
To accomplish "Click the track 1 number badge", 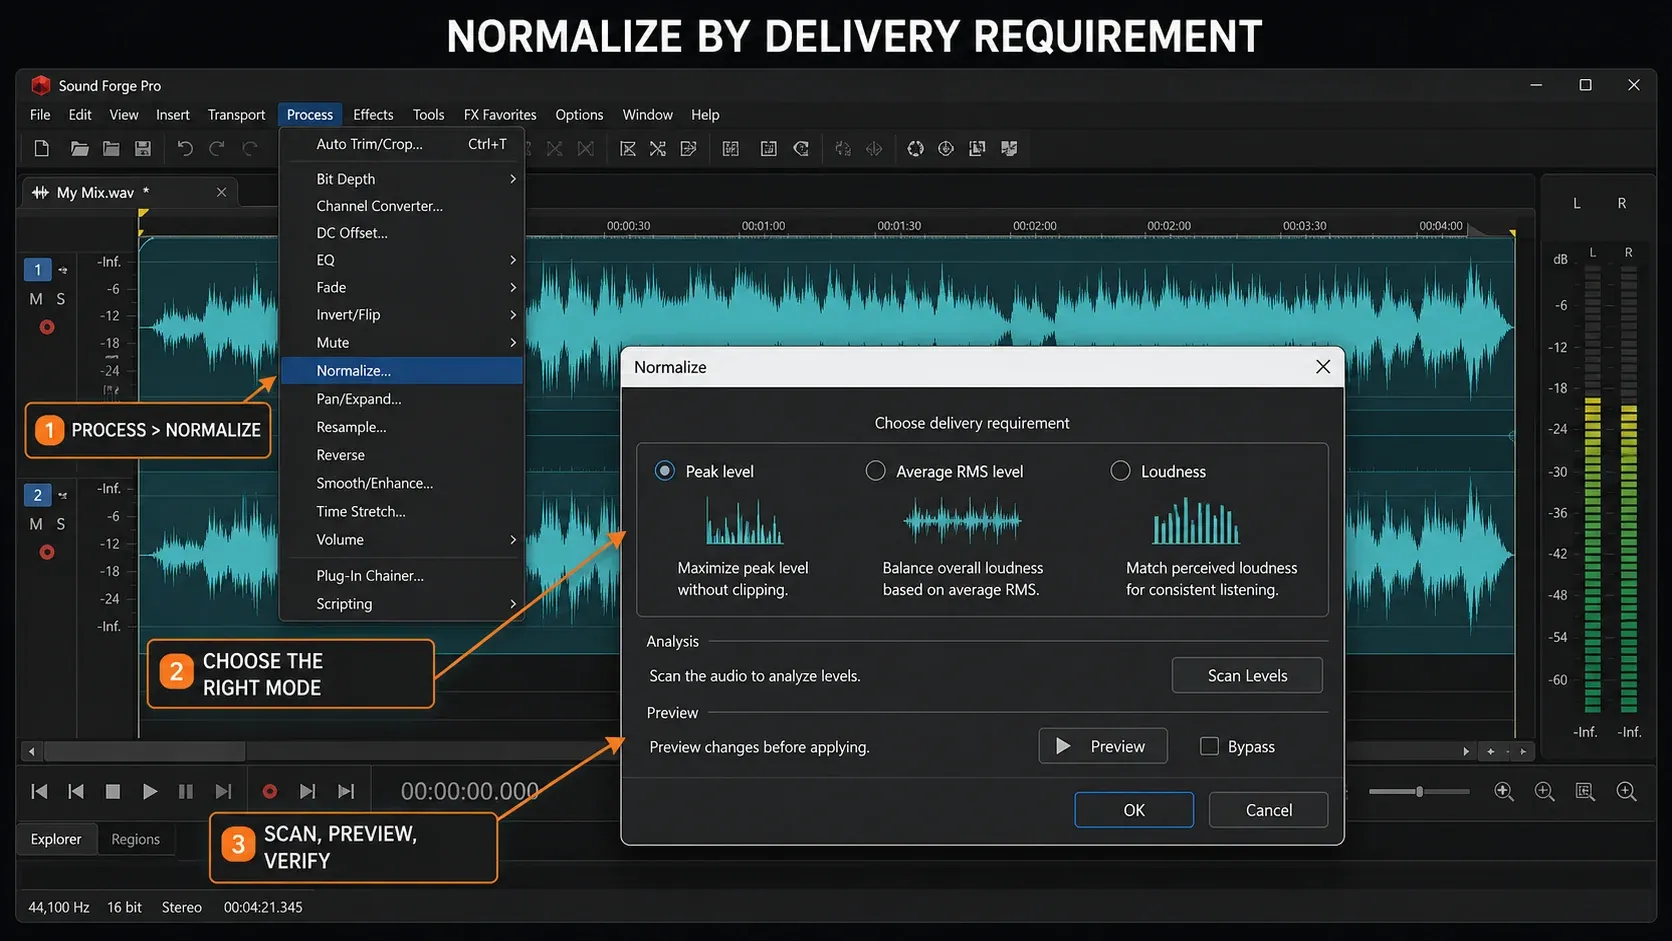I will point(38,270).
